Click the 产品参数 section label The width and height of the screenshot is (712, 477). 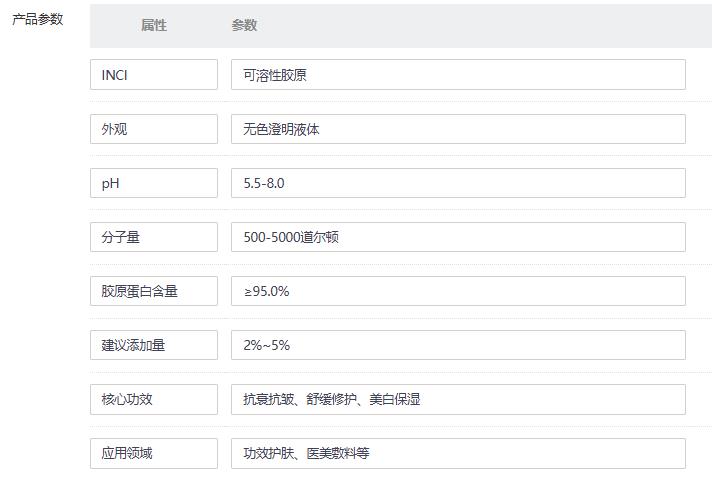pos(37,19)
